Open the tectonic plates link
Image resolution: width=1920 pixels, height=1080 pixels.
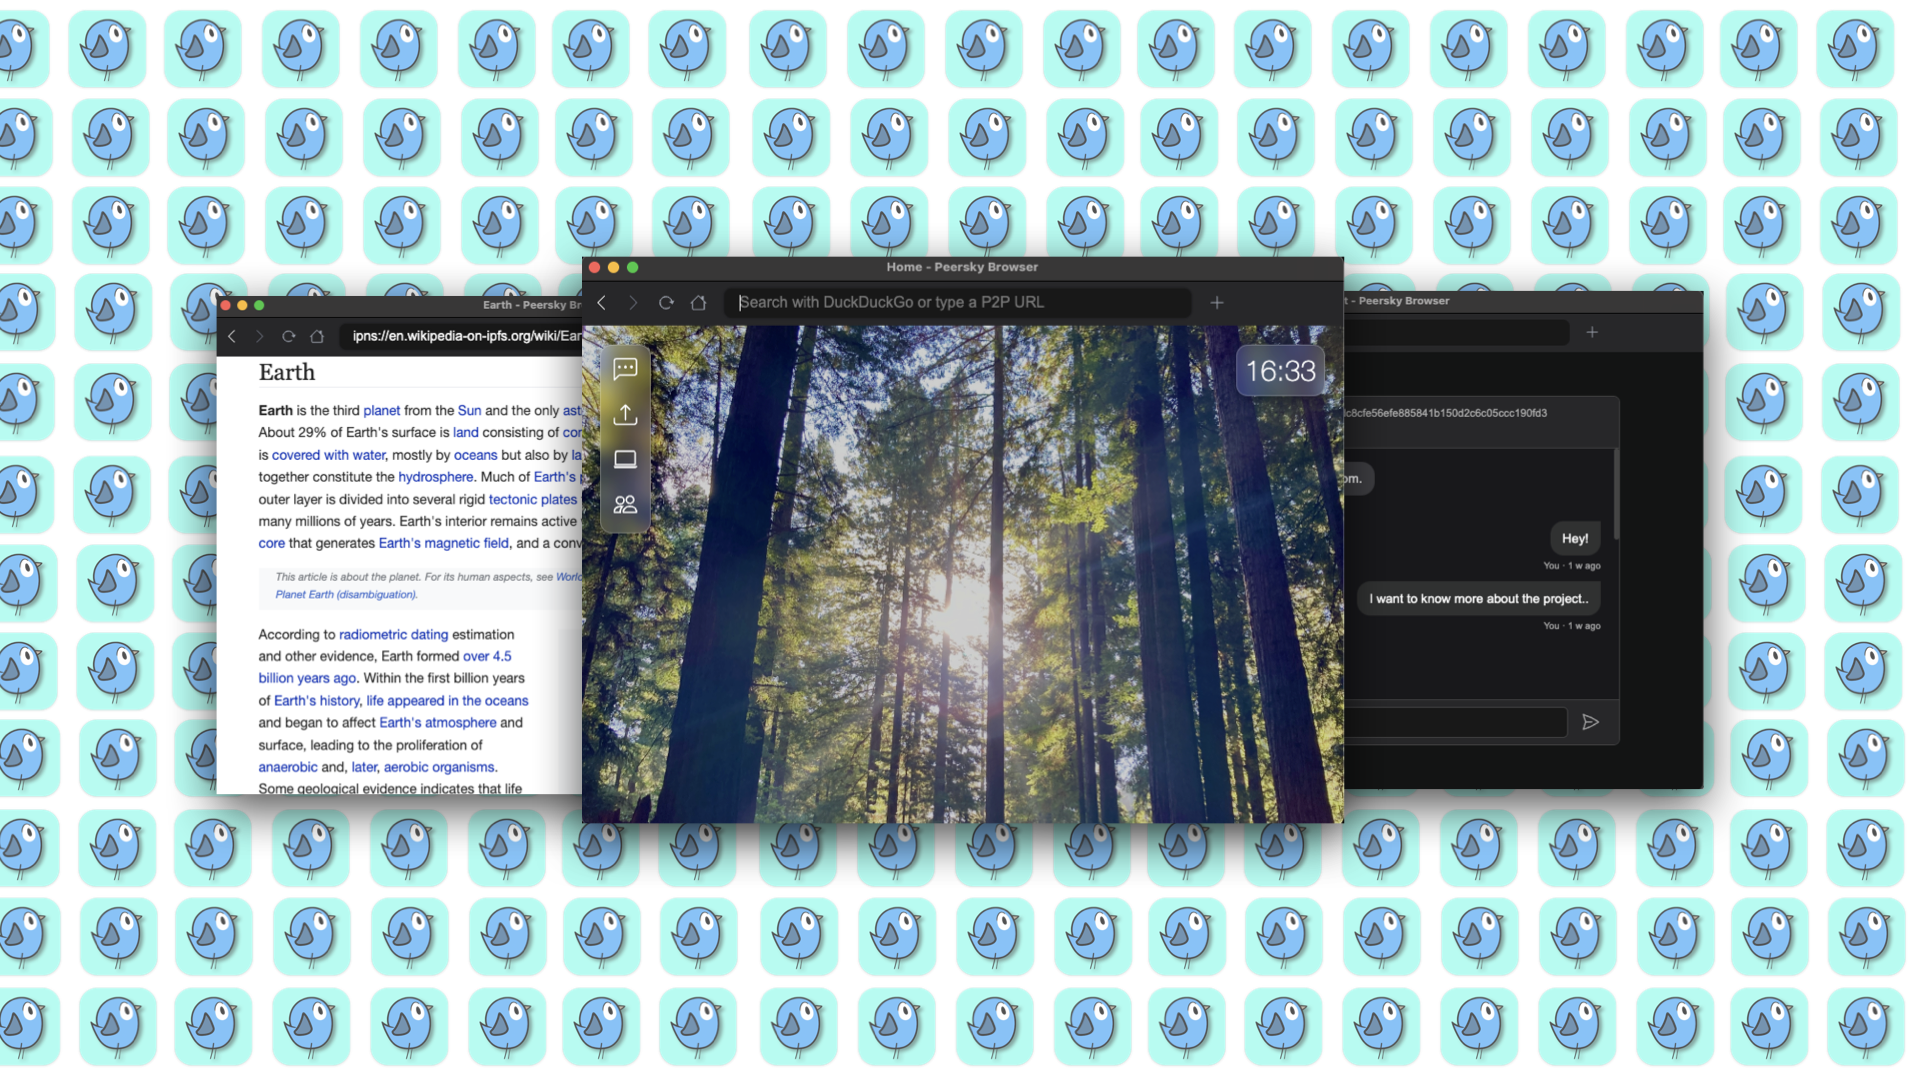coord(532,499)
